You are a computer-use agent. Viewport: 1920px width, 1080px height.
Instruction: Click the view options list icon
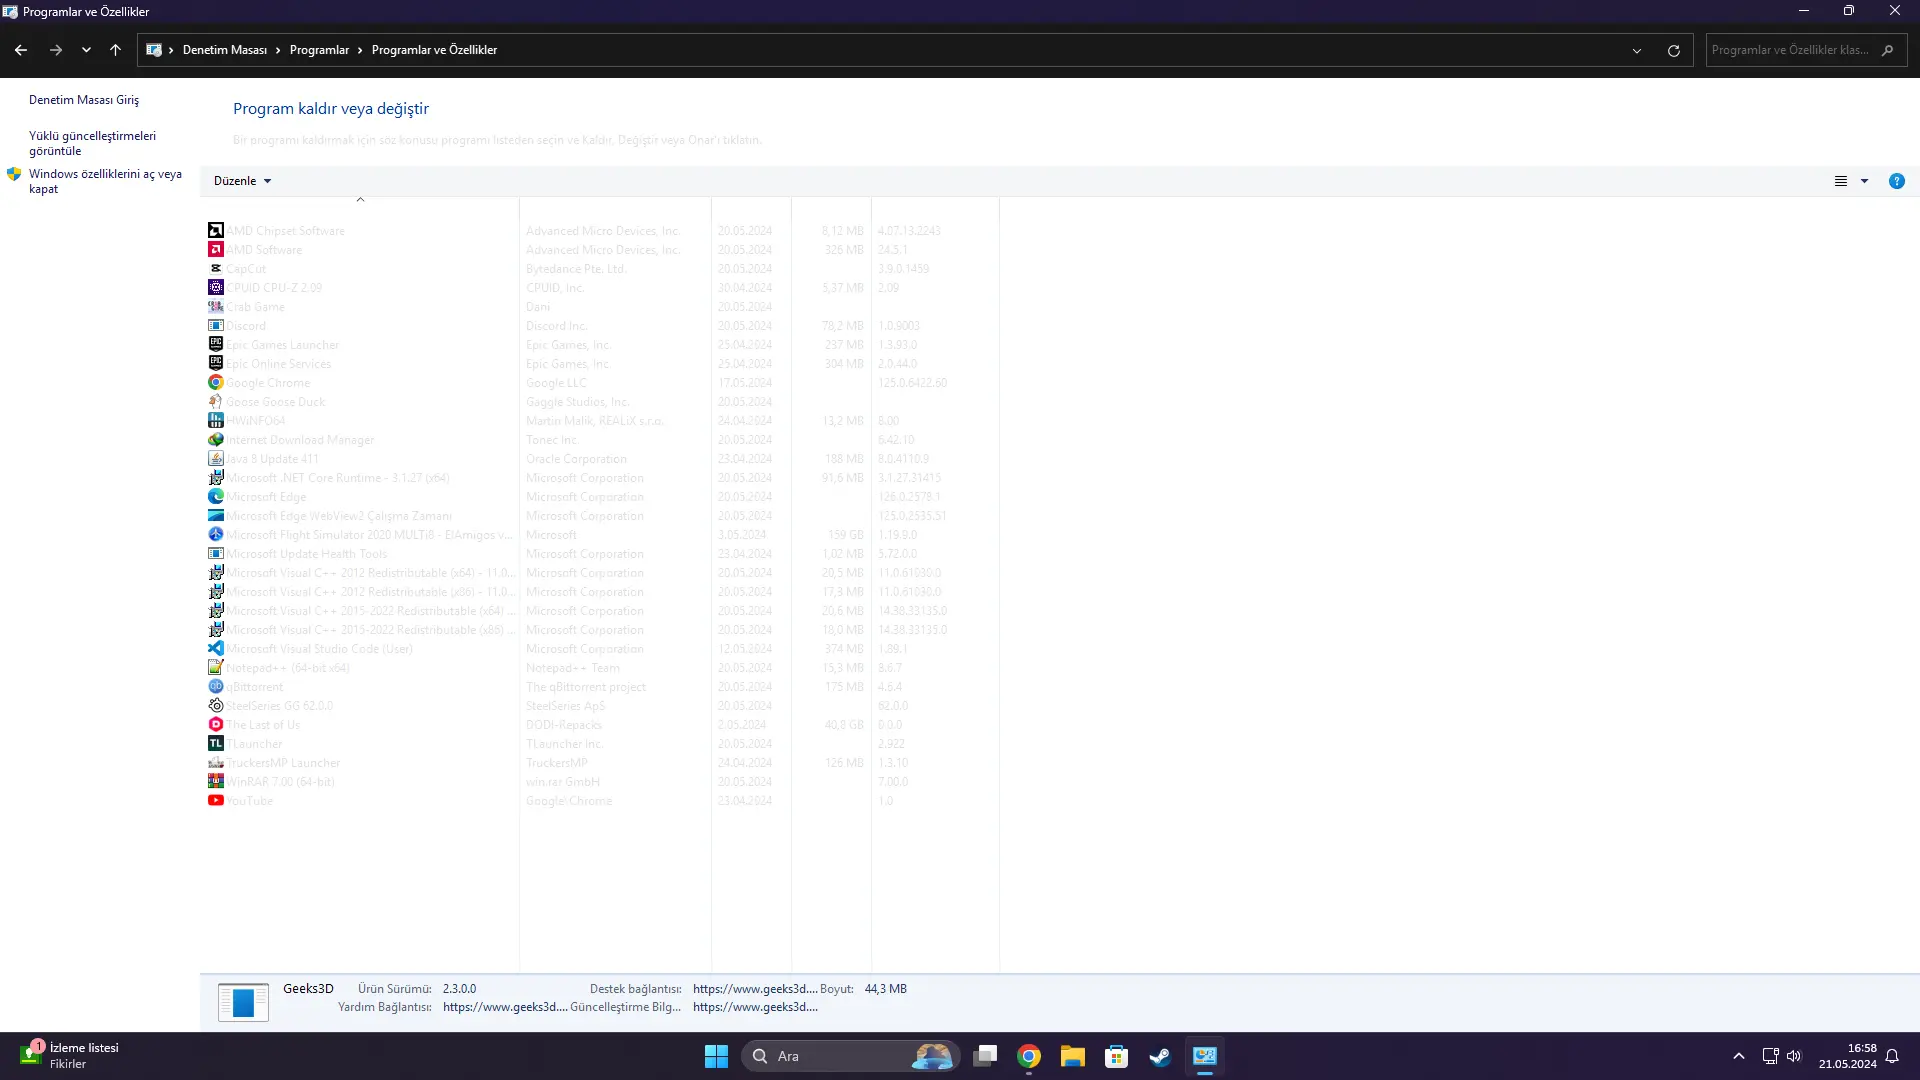pos(1840,181)
